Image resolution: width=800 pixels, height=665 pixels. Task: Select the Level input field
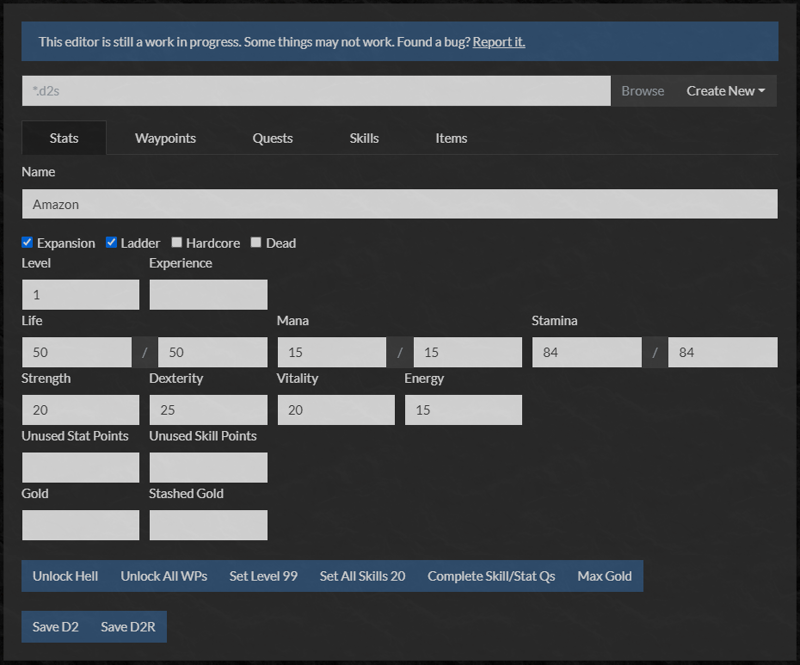[x=81, y=294]
